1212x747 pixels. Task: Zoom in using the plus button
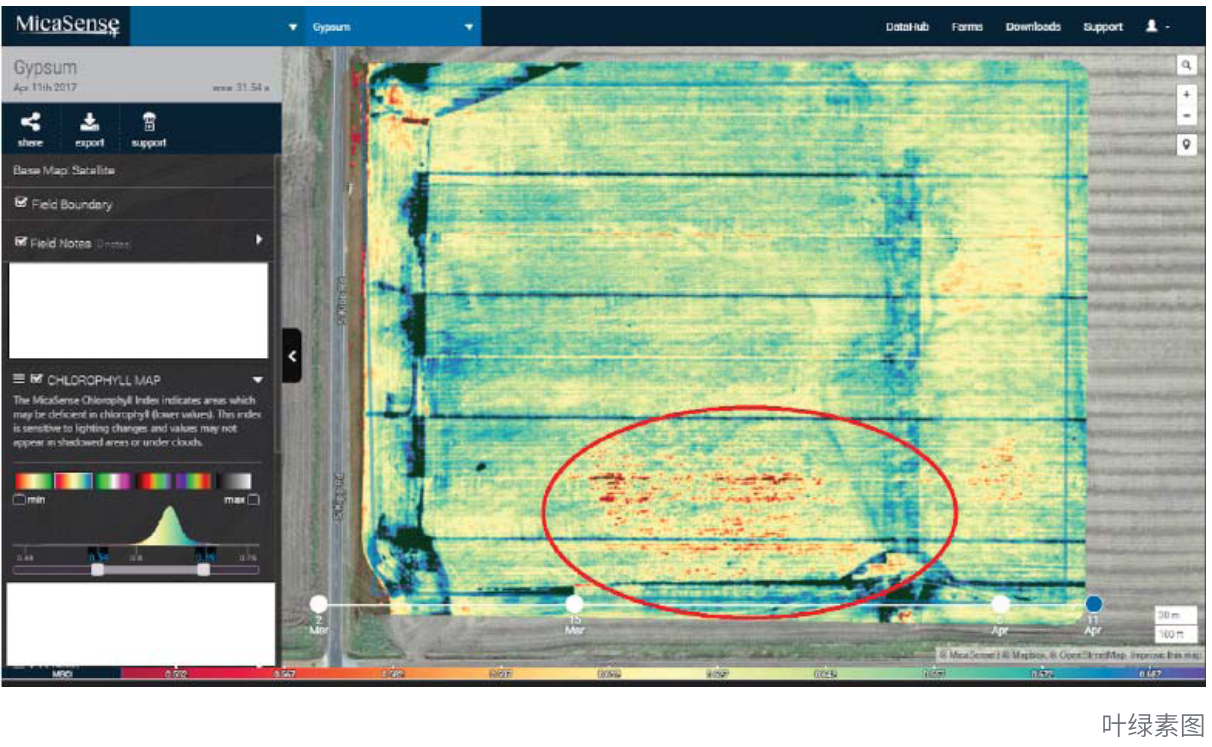click(1186, 94)
